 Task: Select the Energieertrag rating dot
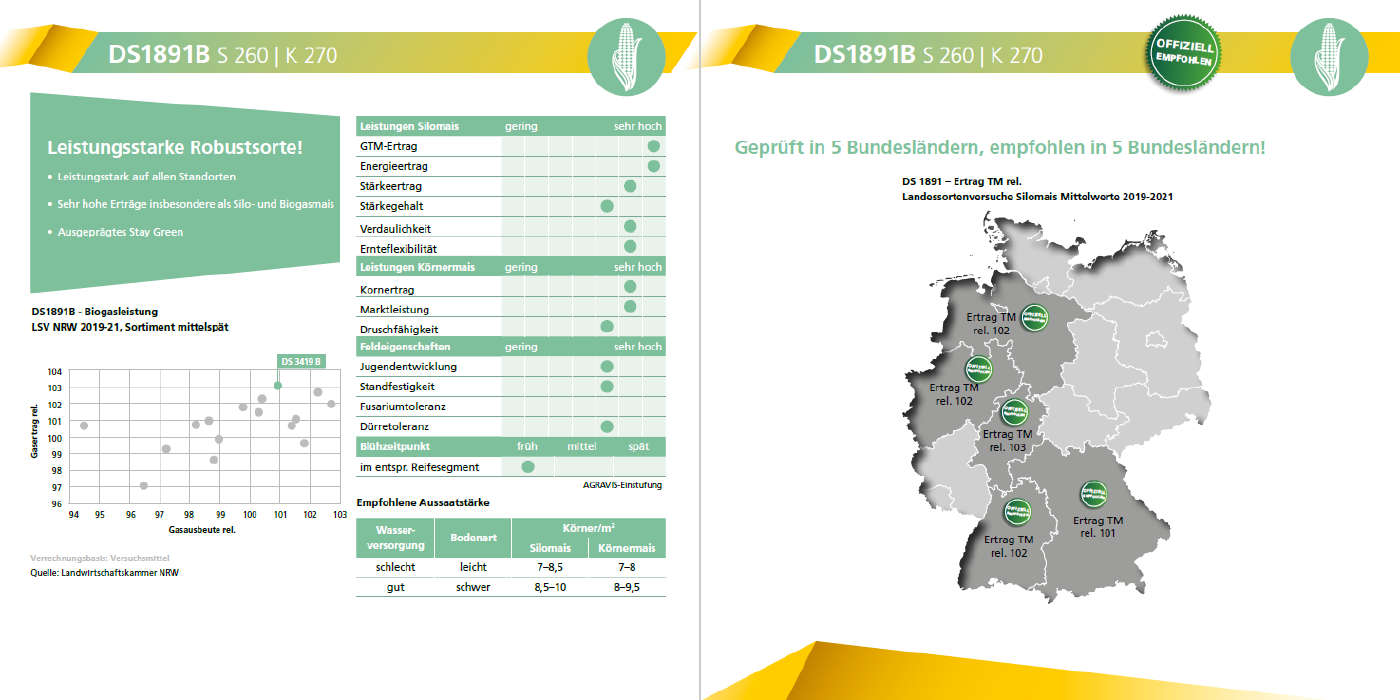point(654,166)
